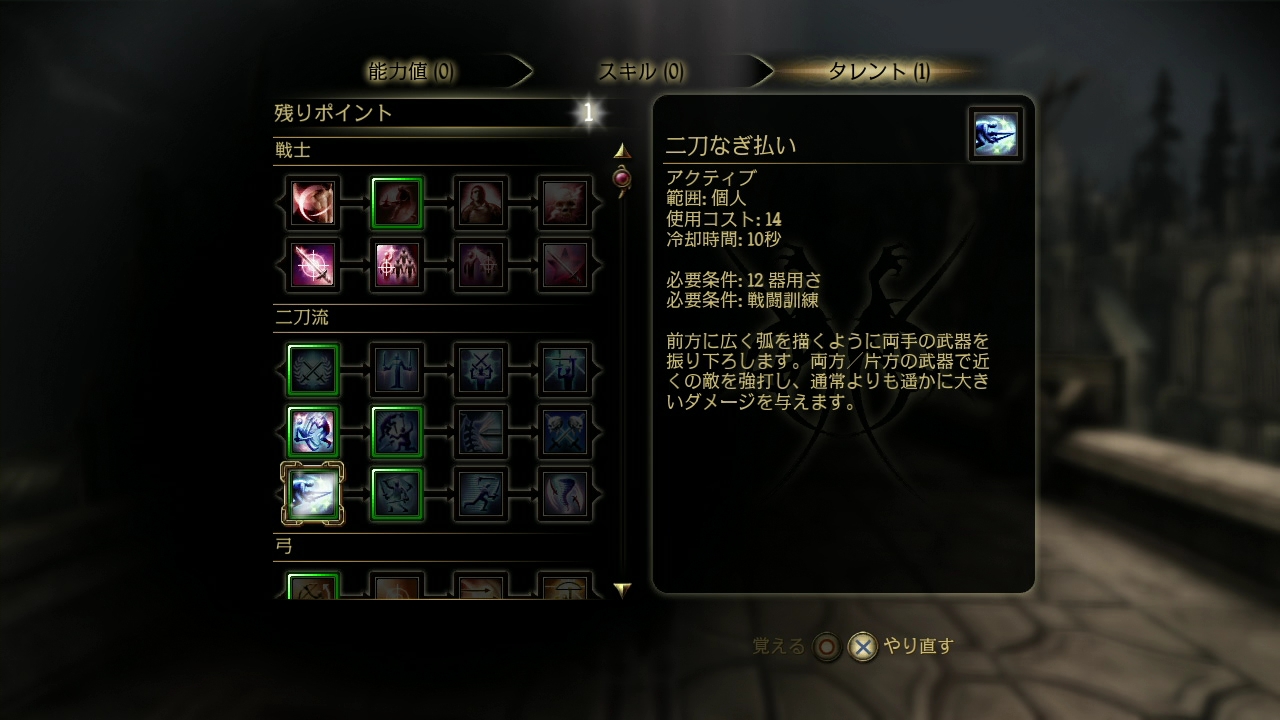Click the scroll up arrow of talent list
The image size is (1280, 720).
622,151
